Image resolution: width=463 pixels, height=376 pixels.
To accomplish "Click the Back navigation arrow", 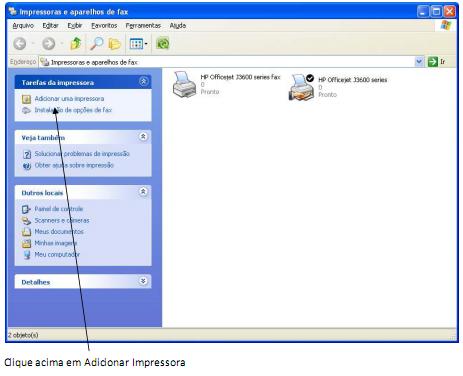I will pos(20,44).
